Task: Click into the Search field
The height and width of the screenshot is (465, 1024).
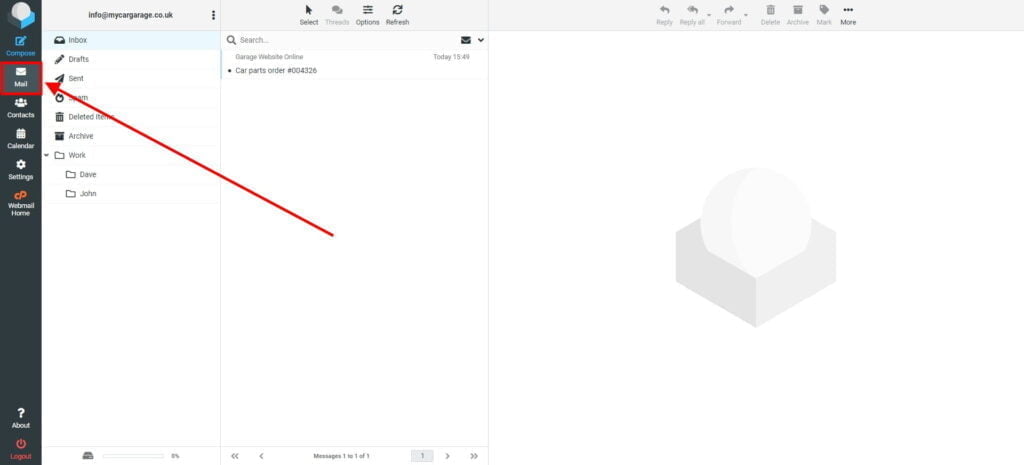Action: point(346,40)
